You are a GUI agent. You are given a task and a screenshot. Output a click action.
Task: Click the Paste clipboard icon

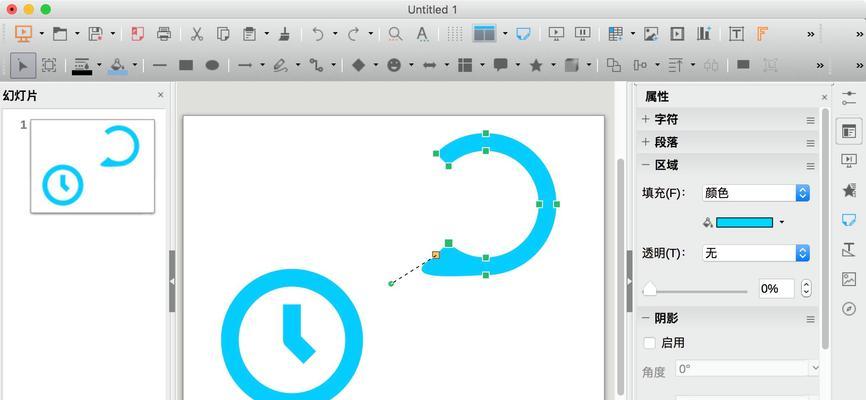tap(249, 34)
